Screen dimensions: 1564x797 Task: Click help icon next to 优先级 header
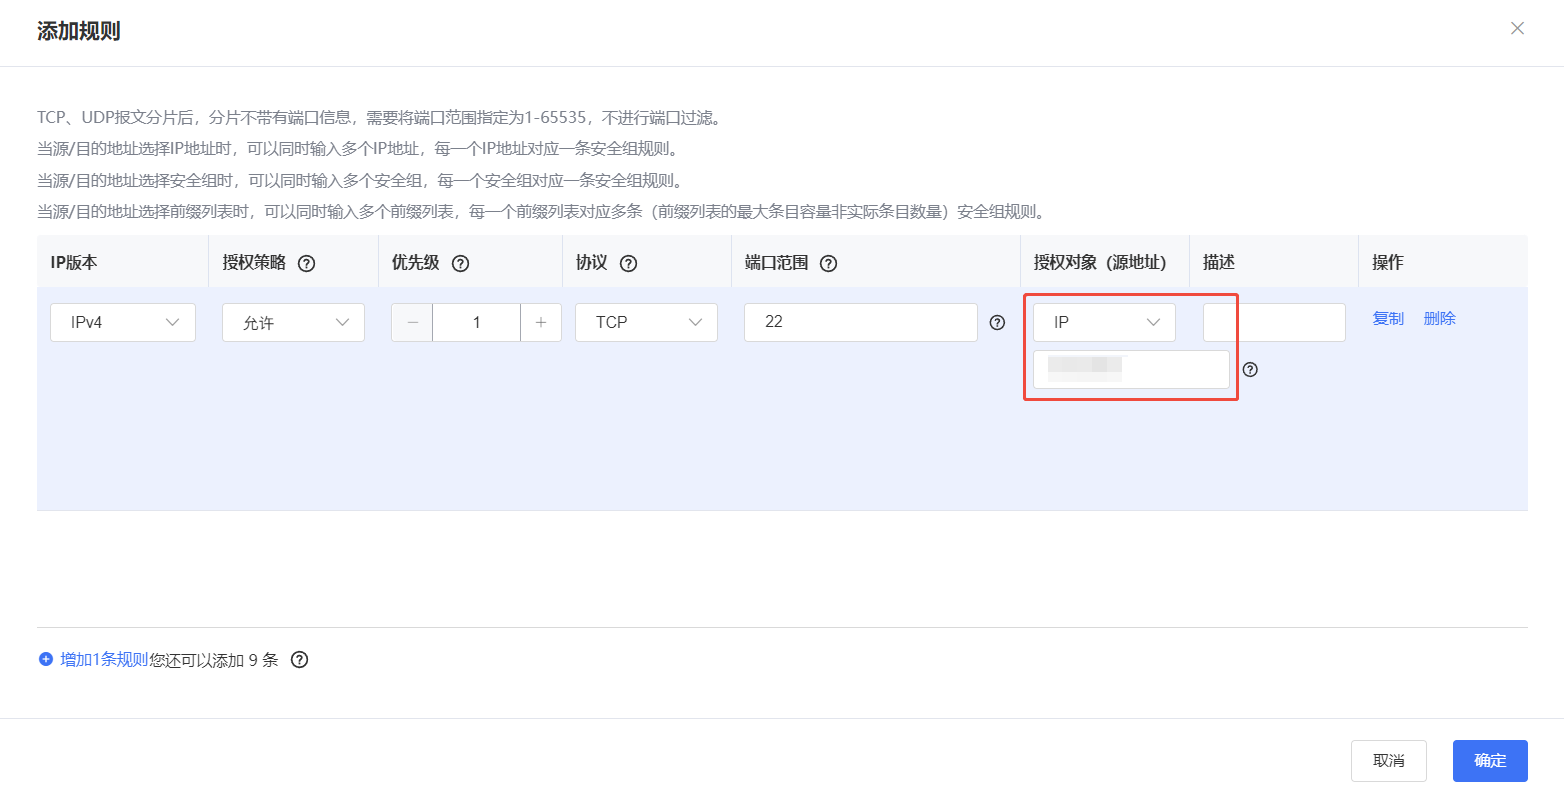[460, 264]
